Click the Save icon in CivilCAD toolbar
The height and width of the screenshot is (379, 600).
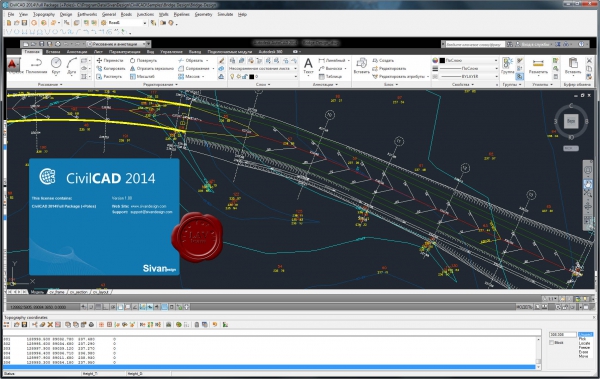tap(24, 23)
